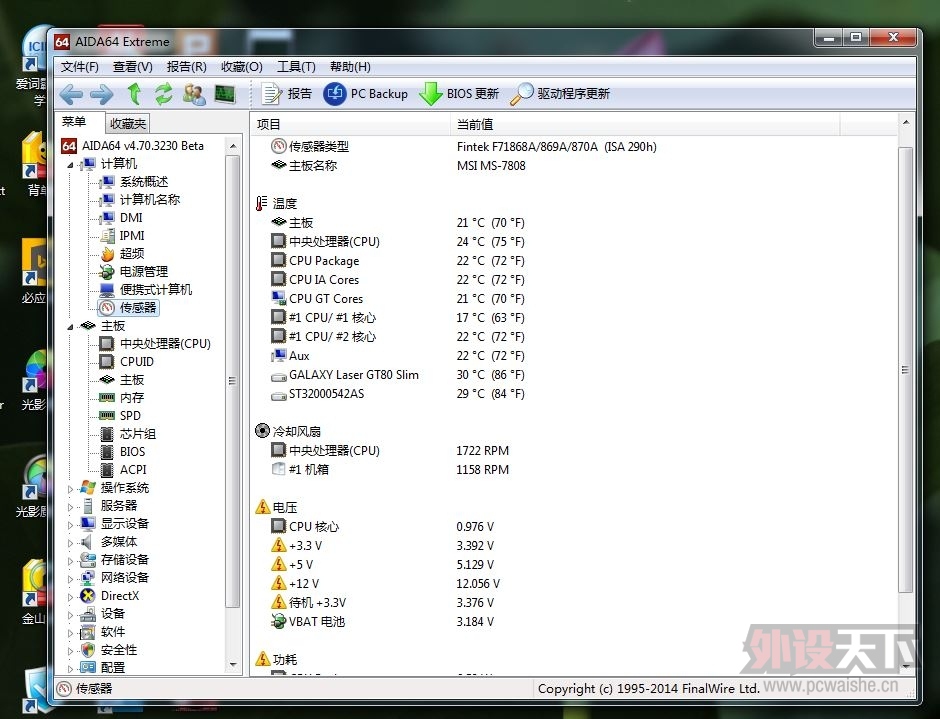Click the CPU Package temperature row
The height and width of the screenshot is (719, 940).
(574, 261)
